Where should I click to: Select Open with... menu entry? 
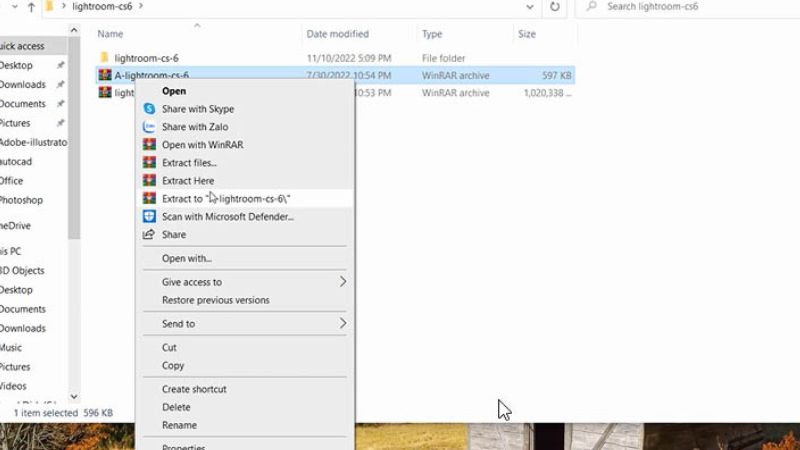(187, 258)
